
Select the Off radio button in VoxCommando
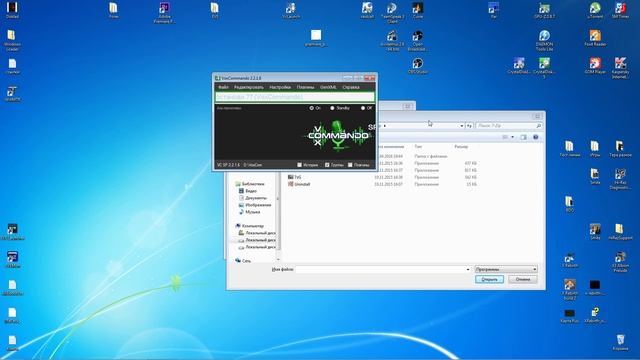[363, 108]
